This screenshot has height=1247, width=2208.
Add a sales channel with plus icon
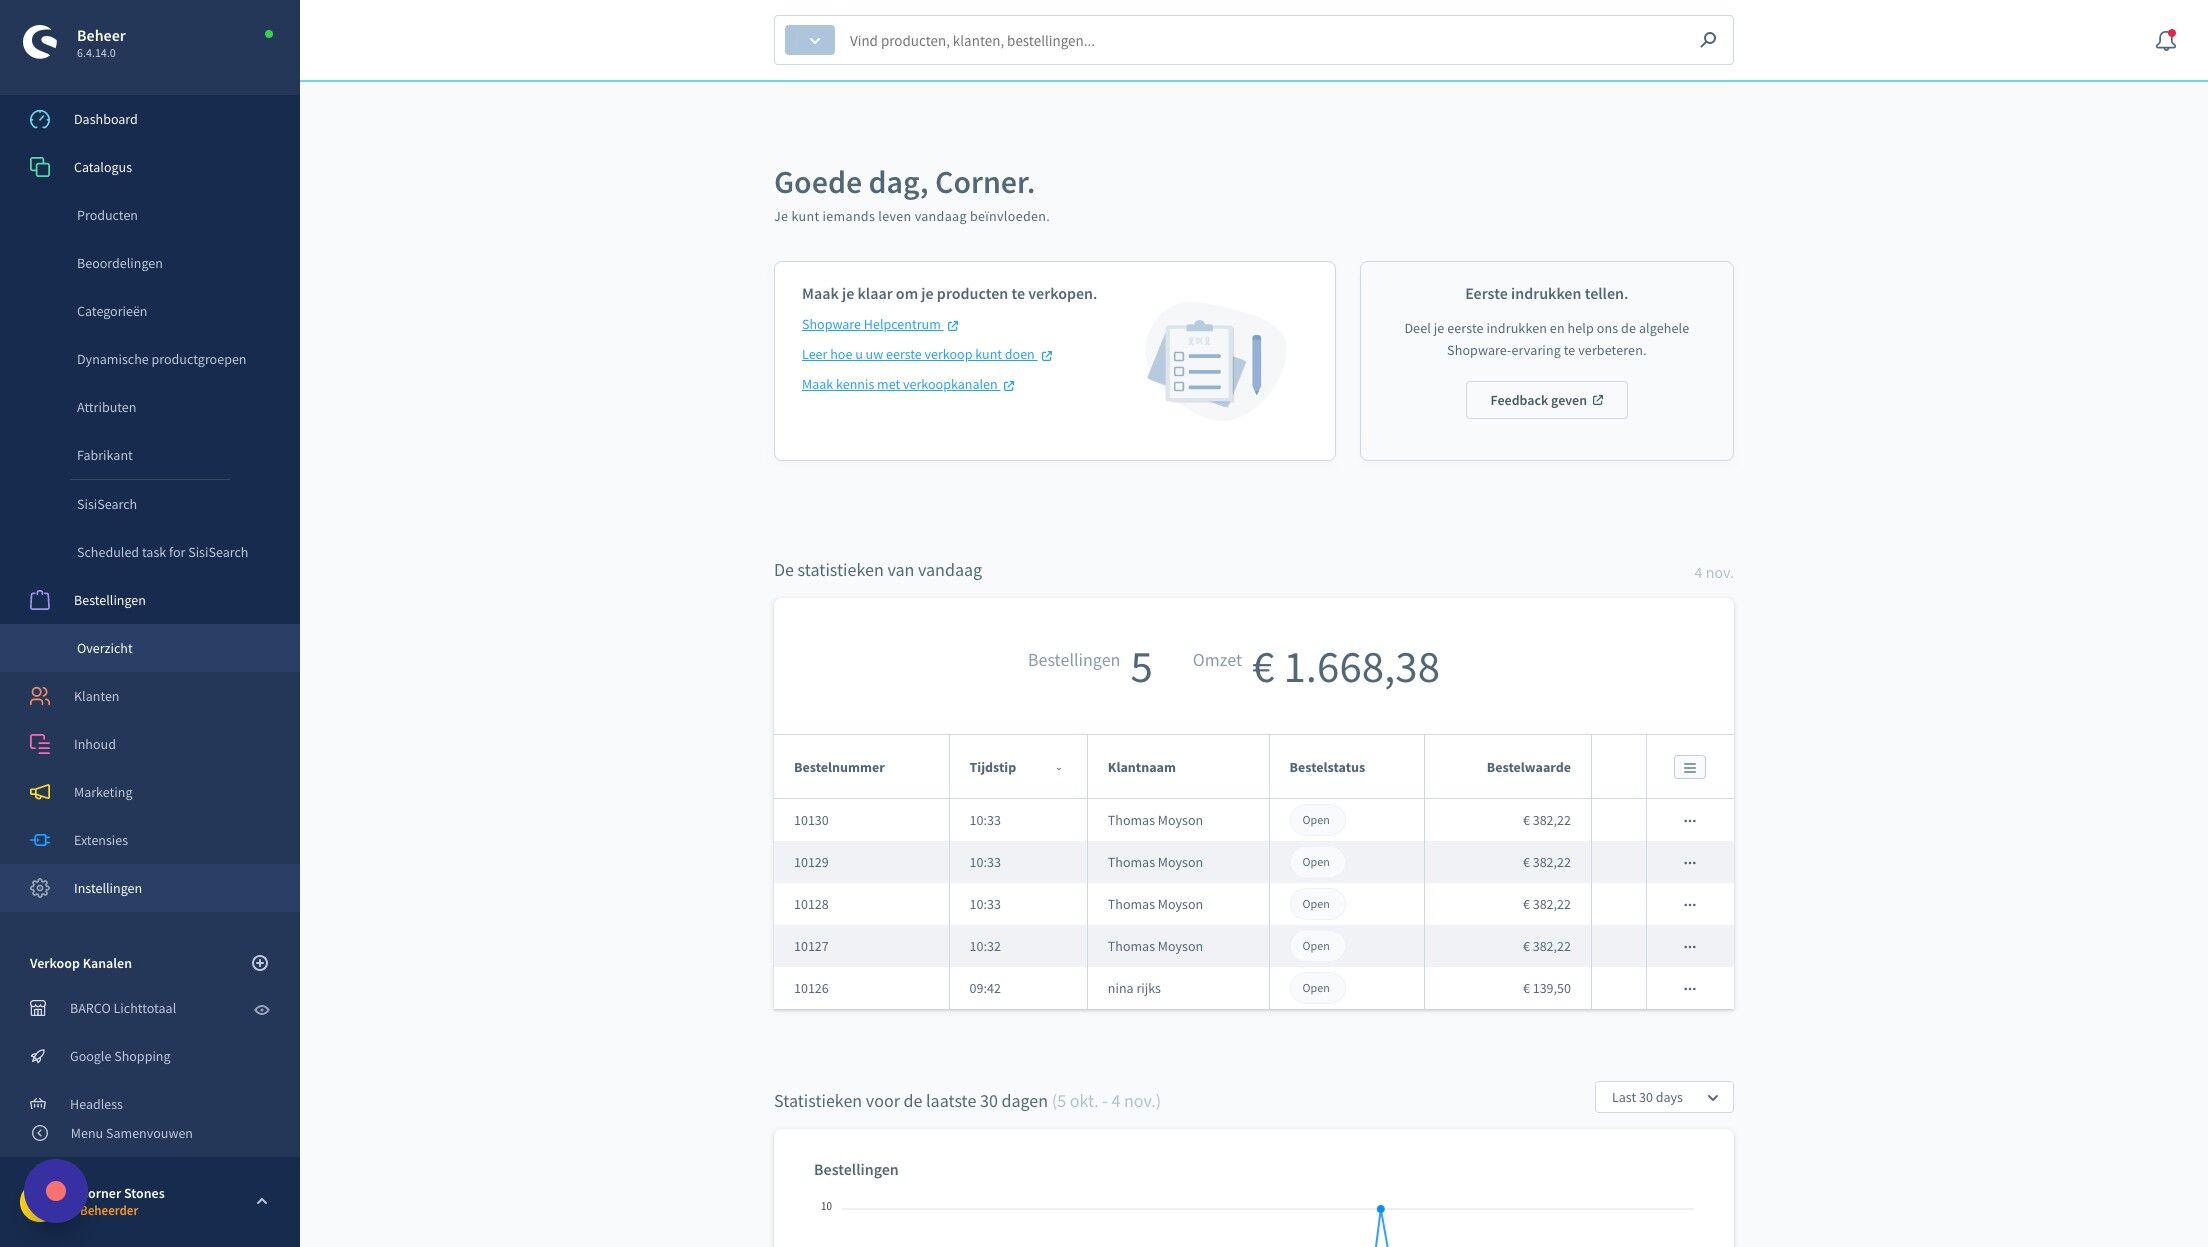tap(260, 963)
